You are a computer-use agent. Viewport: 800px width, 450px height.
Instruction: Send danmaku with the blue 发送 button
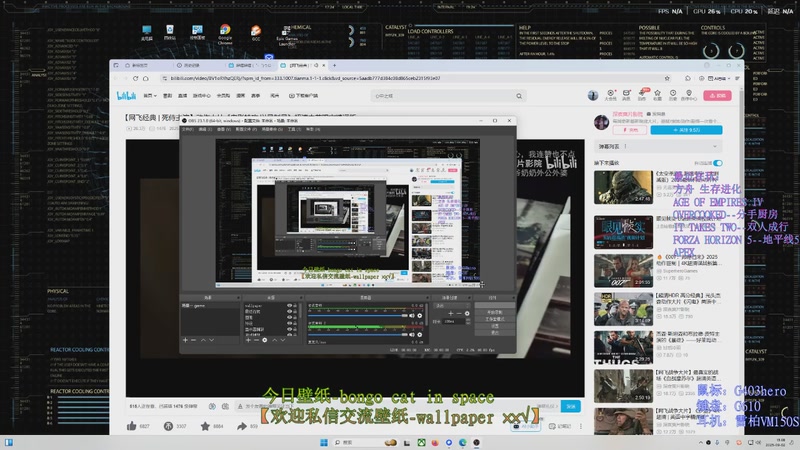570,406
